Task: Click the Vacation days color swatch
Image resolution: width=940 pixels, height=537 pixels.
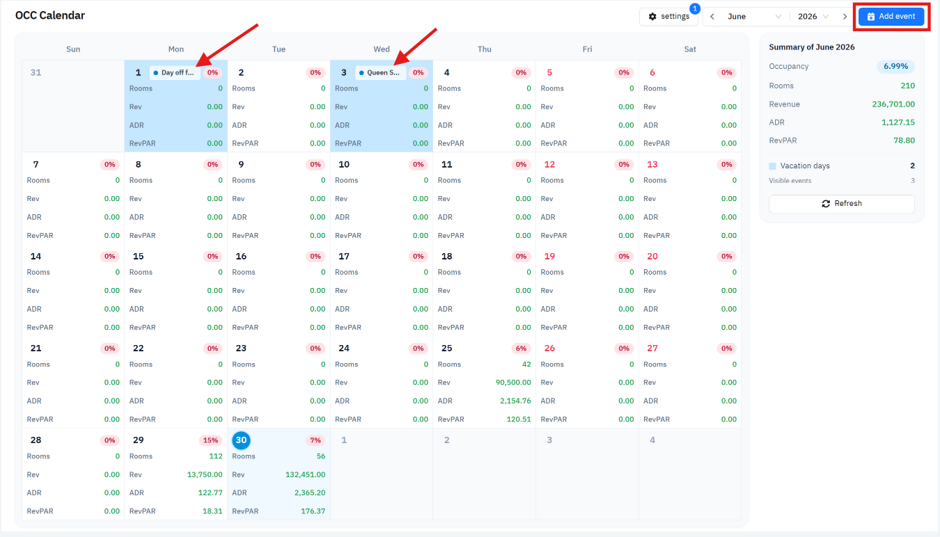Action: coord(773,166)
